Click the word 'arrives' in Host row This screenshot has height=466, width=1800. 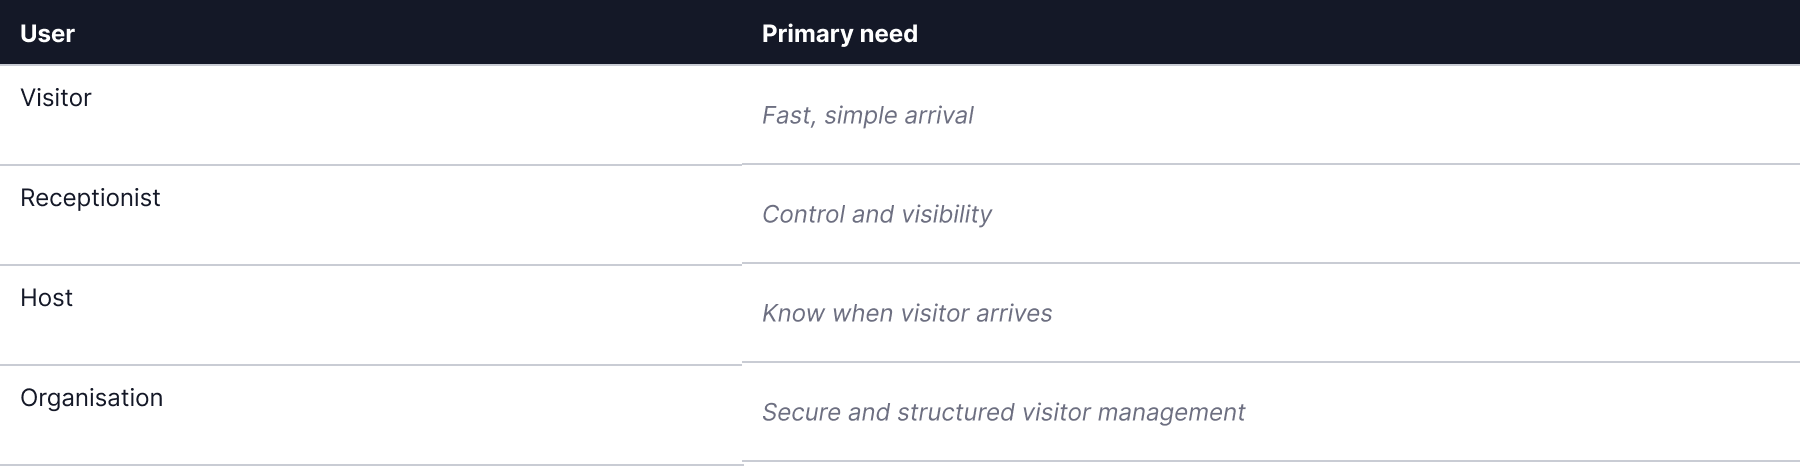pos(1014,313)
